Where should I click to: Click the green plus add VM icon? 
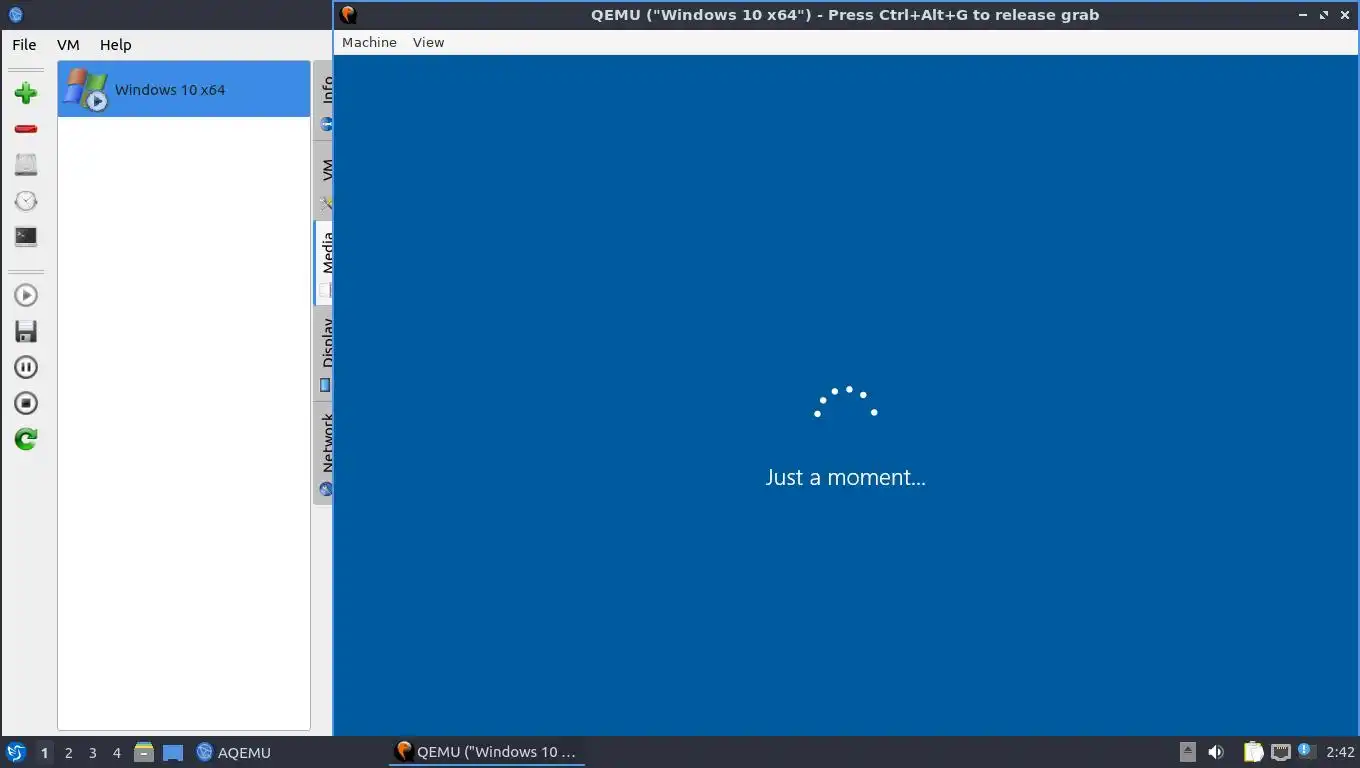[x=26, y=93]
